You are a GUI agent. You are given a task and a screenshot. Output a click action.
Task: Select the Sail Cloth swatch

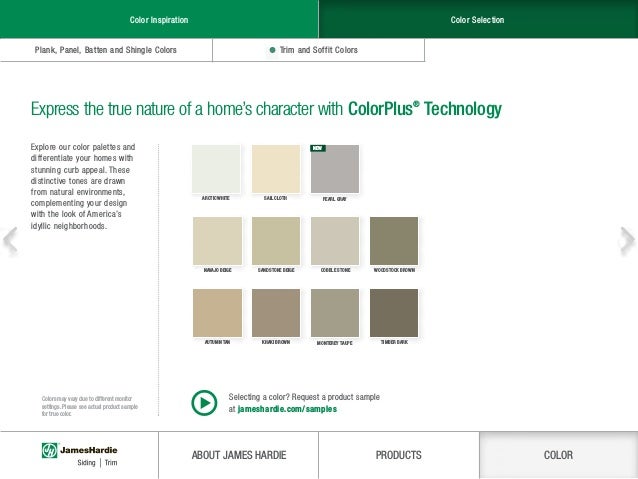[x=276, y=169]
